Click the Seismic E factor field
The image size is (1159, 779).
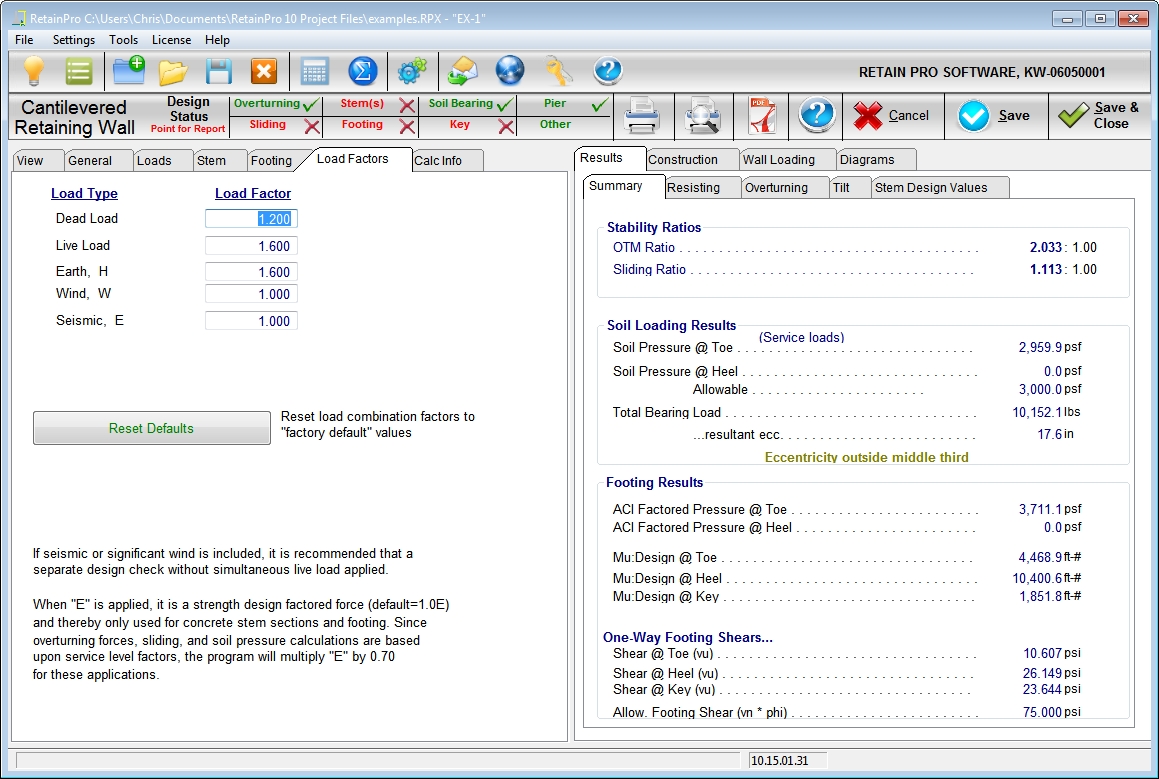[x=251, y=321]
